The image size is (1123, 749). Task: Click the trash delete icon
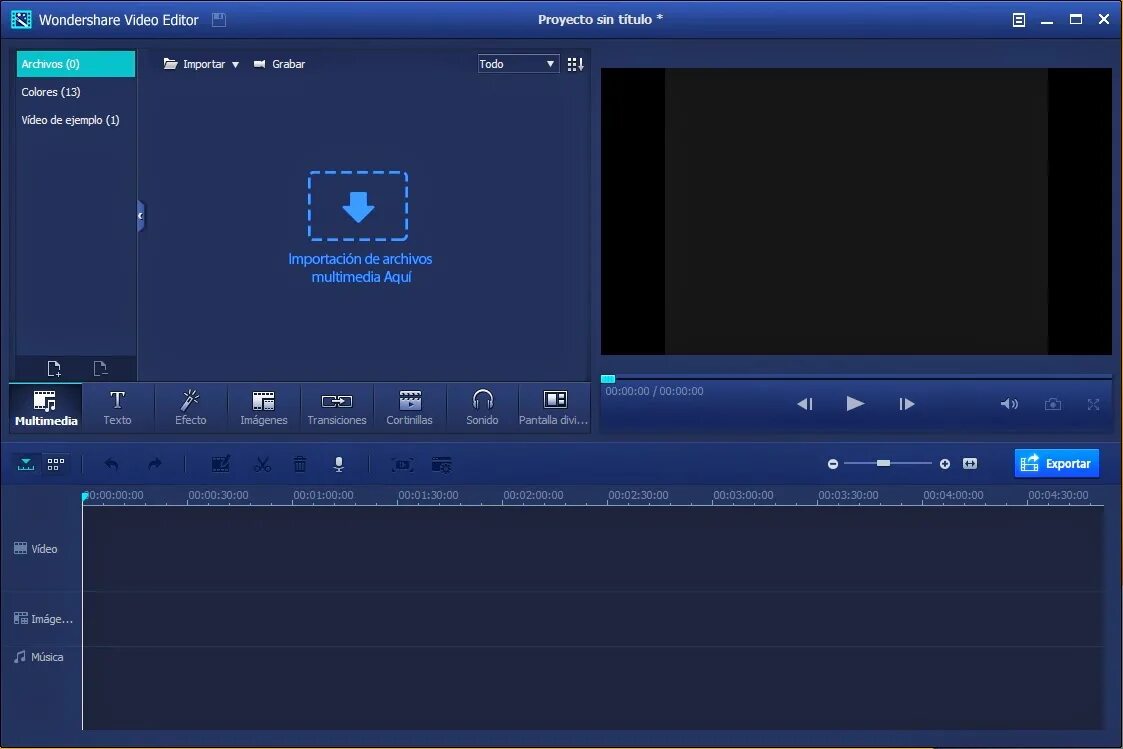(300, 464)
